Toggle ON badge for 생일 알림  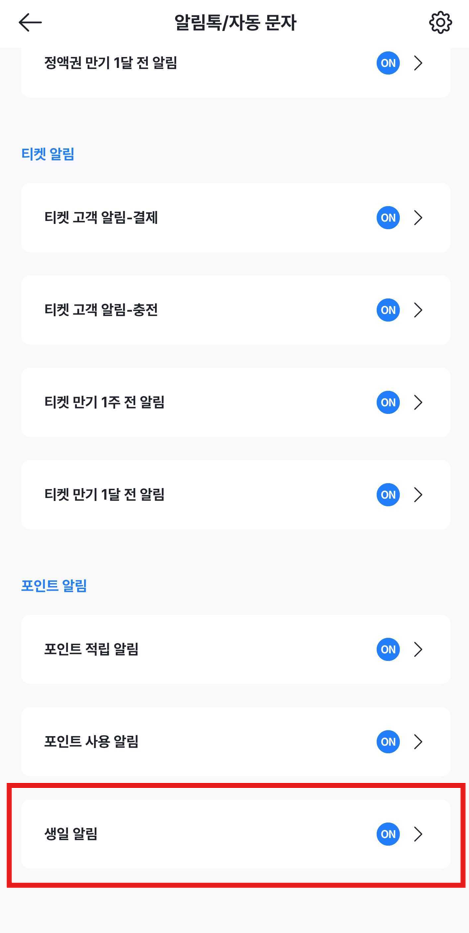point(388,834)
